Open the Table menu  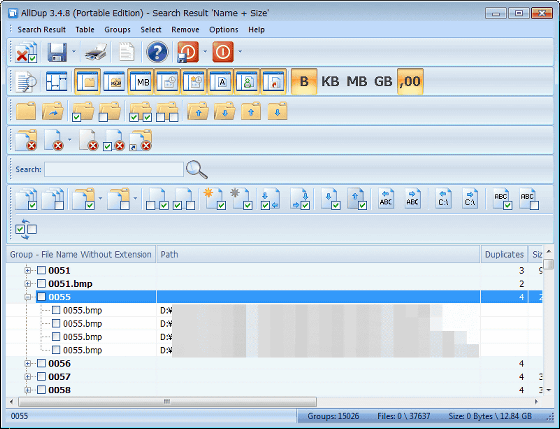coord(85,30)
